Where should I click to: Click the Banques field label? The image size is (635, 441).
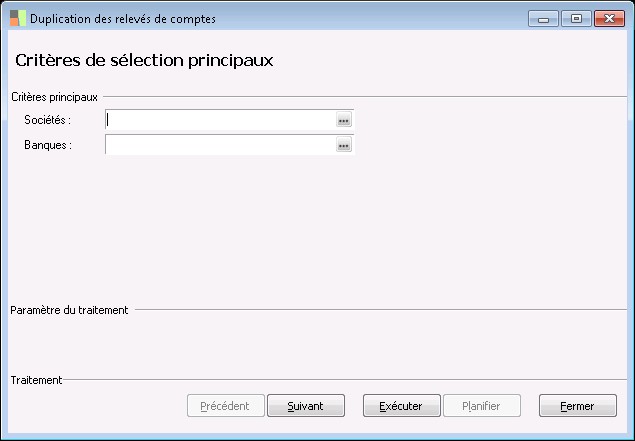tap(48, 145)
